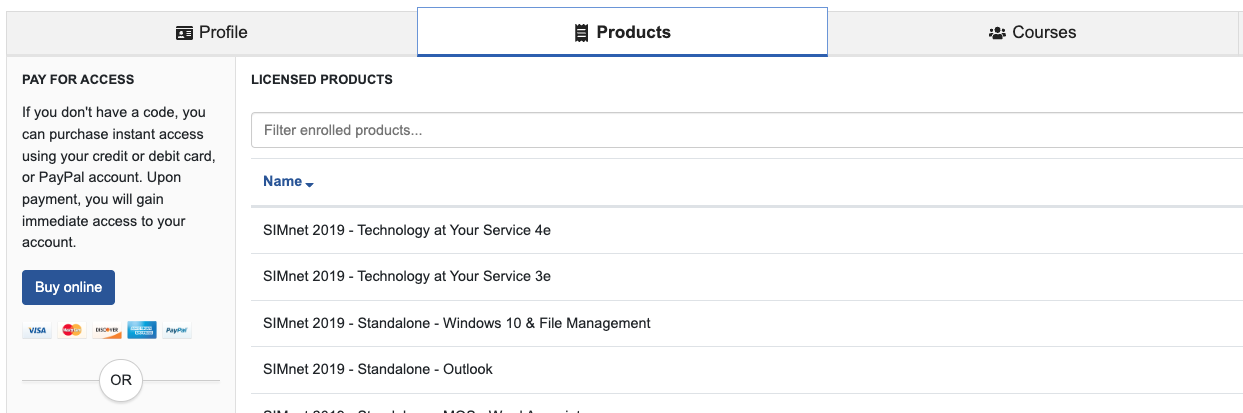Focus the Filter enrolled products field

tap(746, 130)
